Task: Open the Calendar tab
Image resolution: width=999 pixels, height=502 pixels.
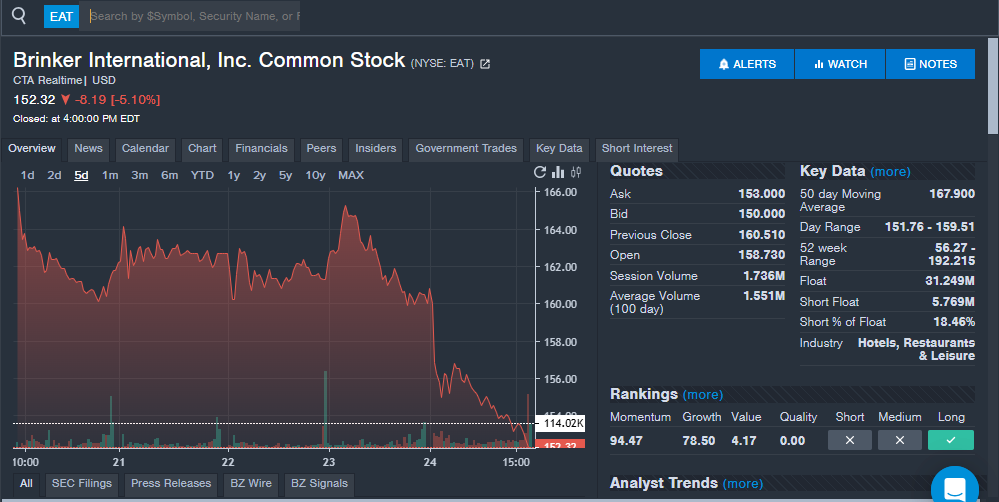Action: click(145, 148)
